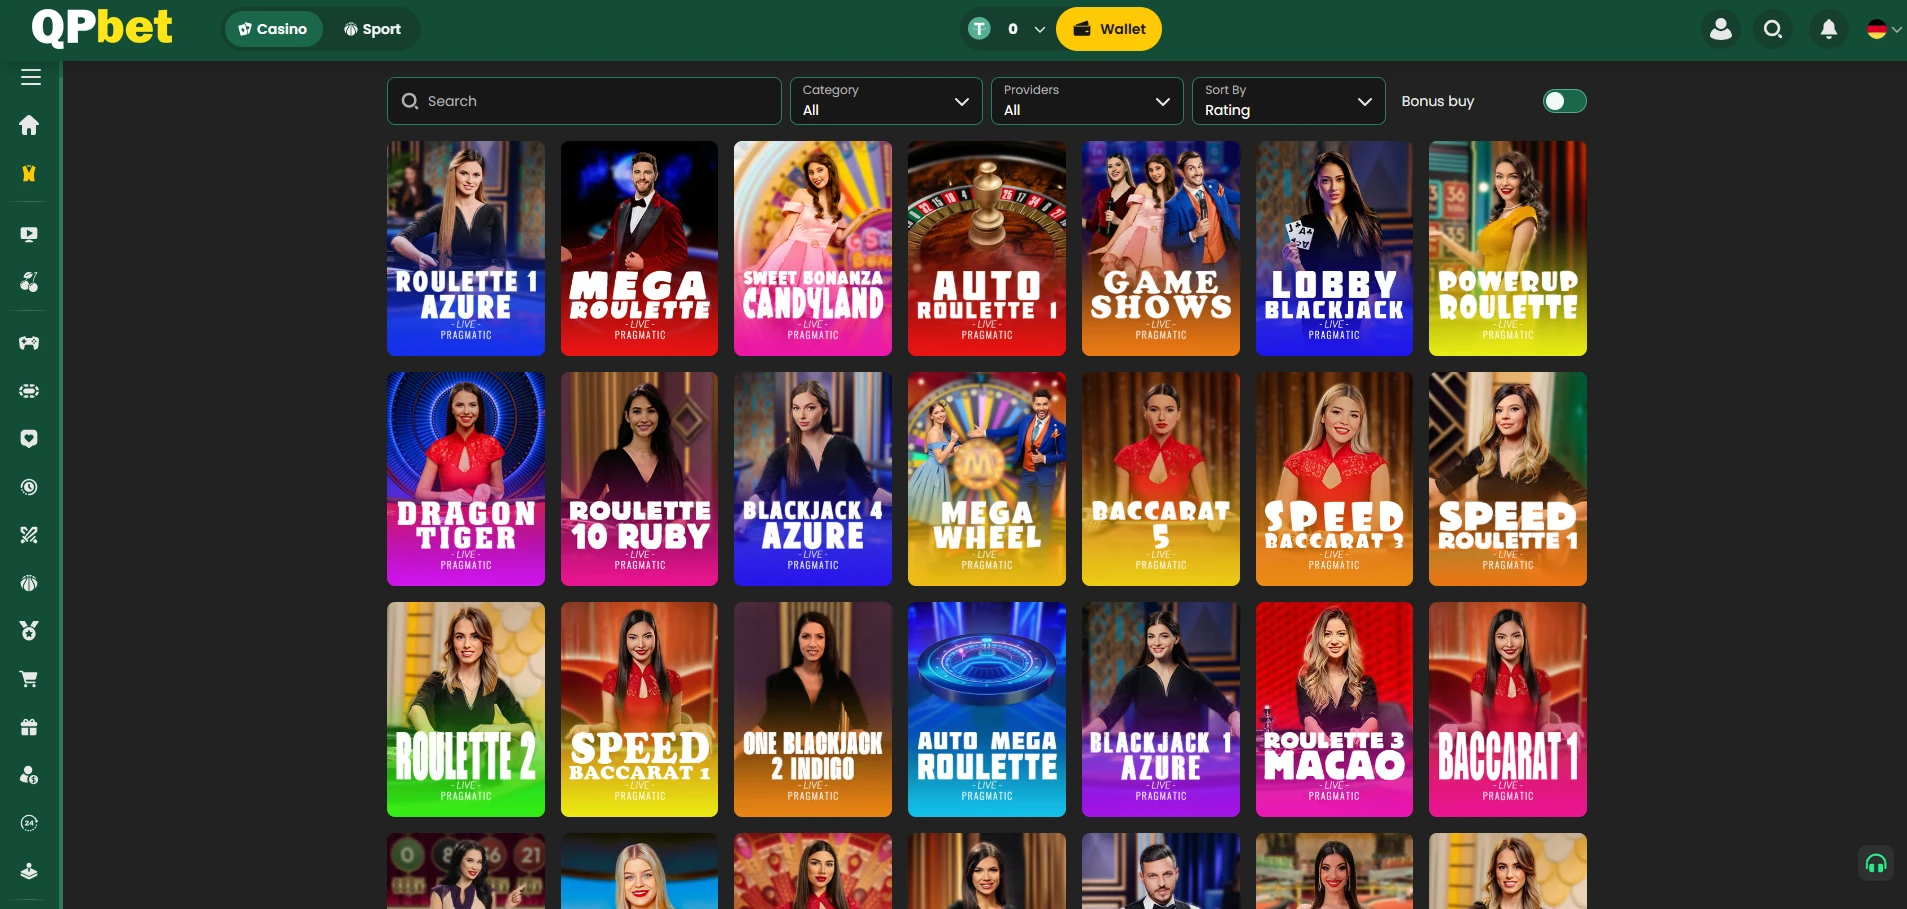The width and height of the screenshot is (1907, 909).
Task: Open the live TV play icon
Action: (x=29, y=234)
